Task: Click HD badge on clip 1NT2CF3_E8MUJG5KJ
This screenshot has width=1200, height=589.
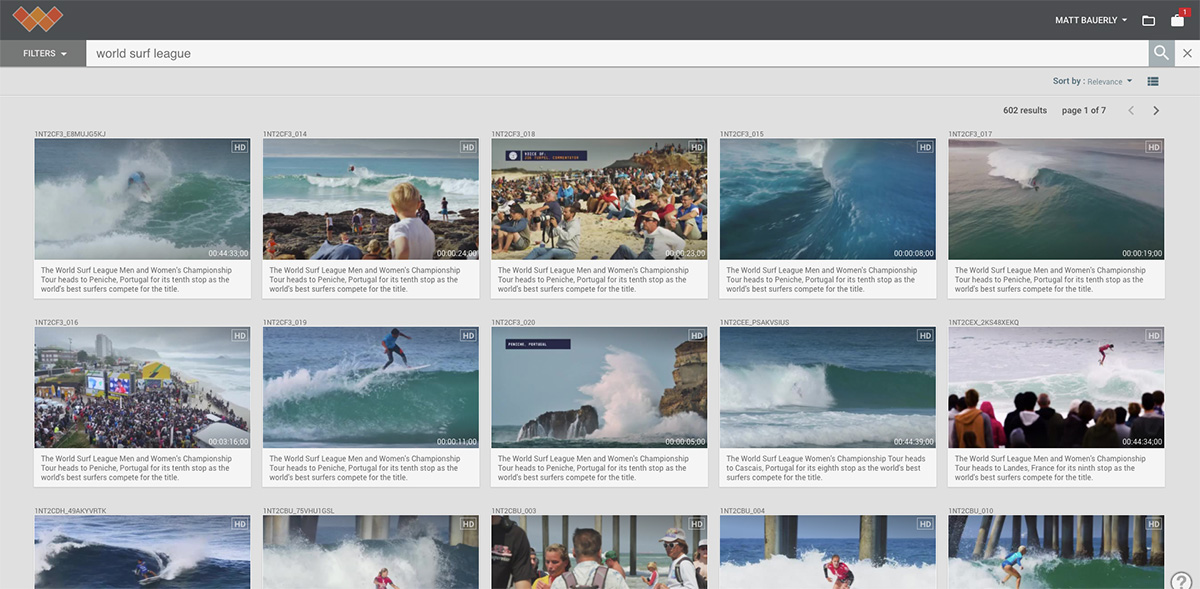Action: click(x=239, y=147)
